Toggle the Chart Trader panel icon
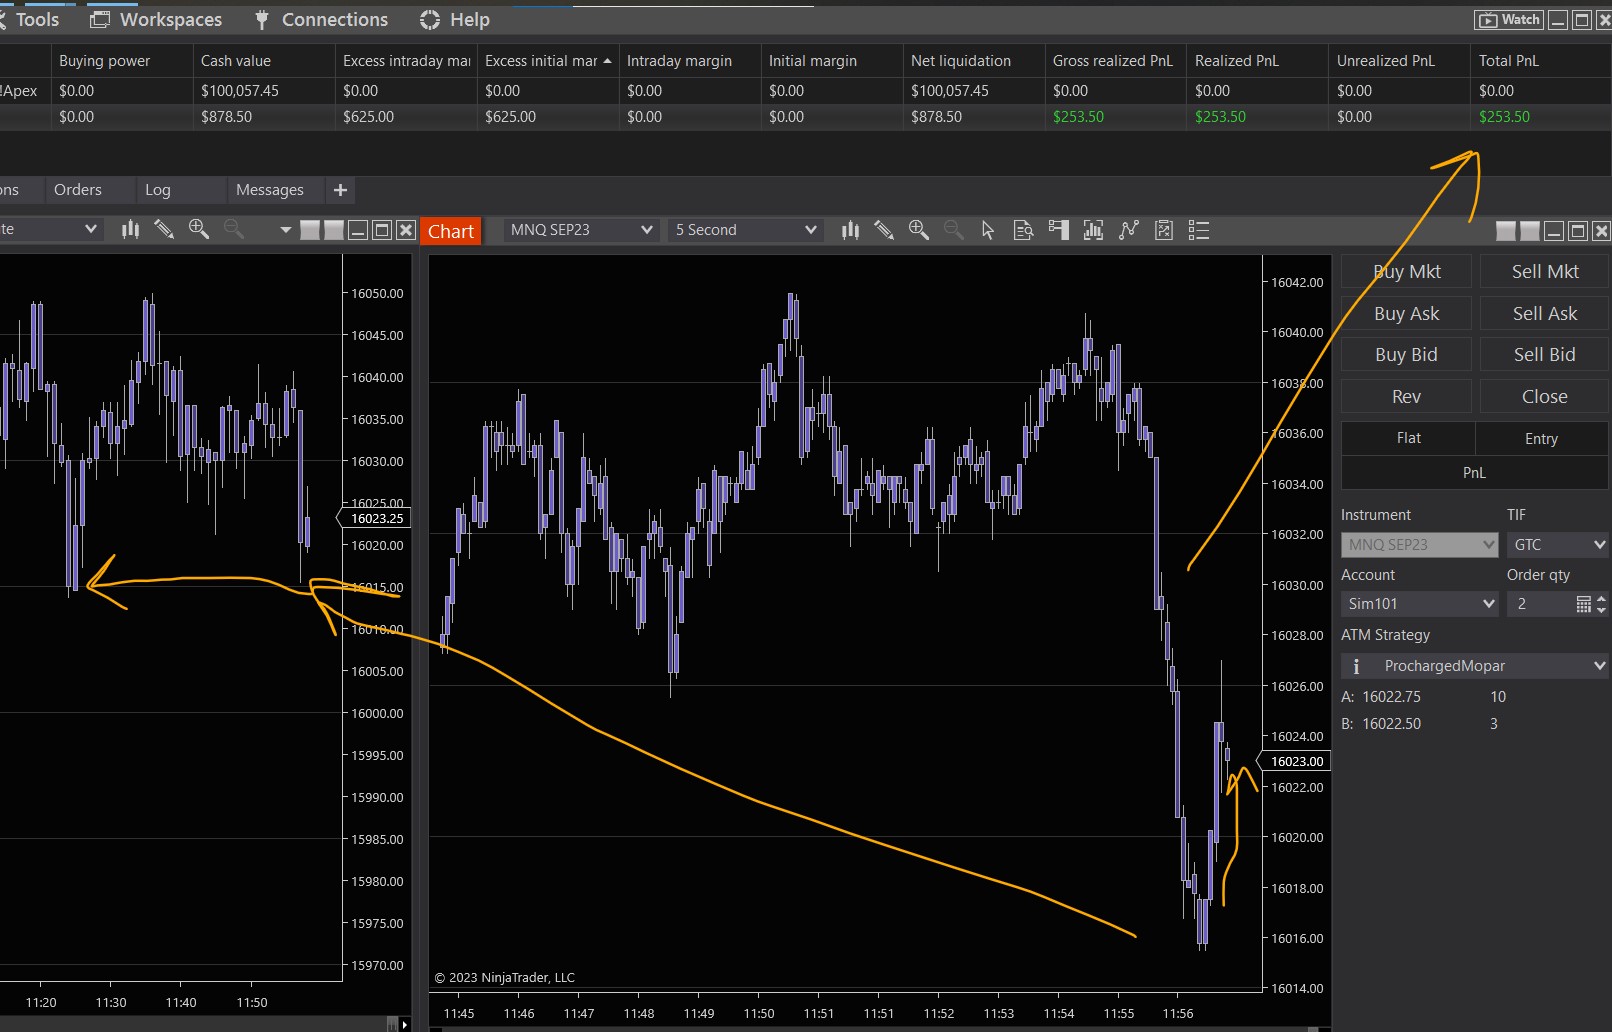The width and height of the screenshot is (1612, 1032). (x=1058, y=231)
